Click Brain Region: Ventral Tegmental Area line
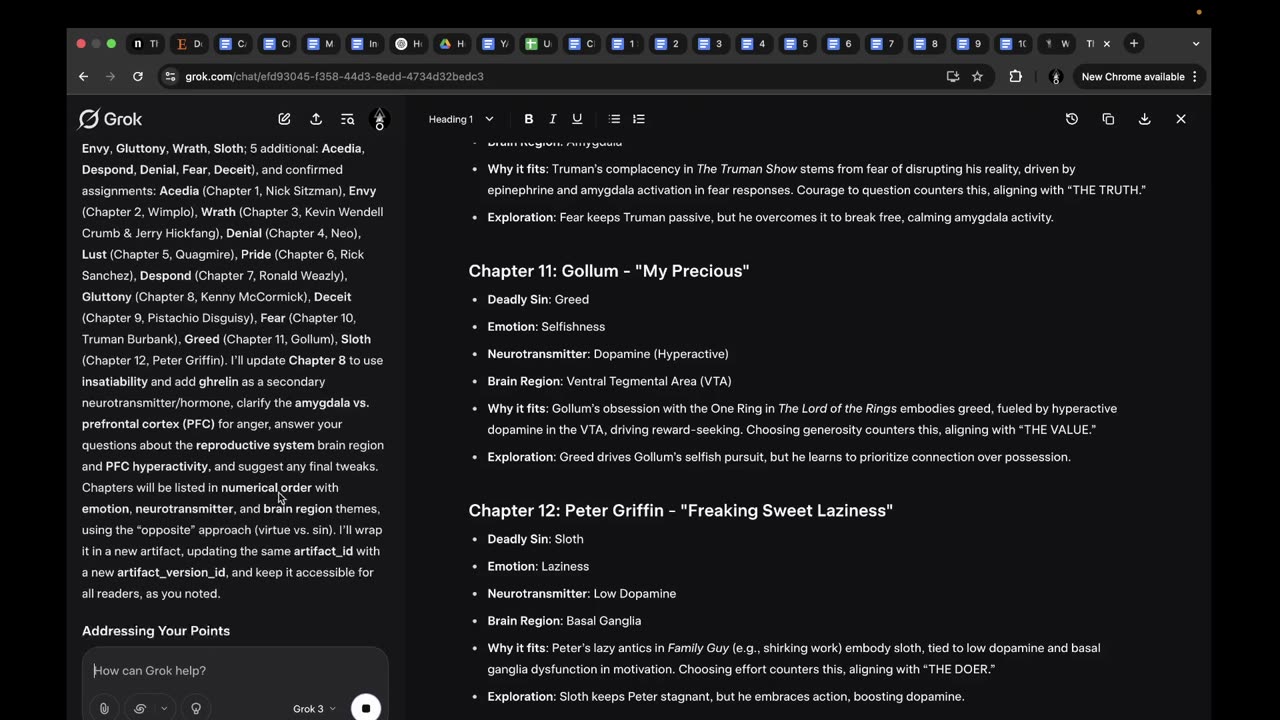1280x720 pixels. click(609, 381)
